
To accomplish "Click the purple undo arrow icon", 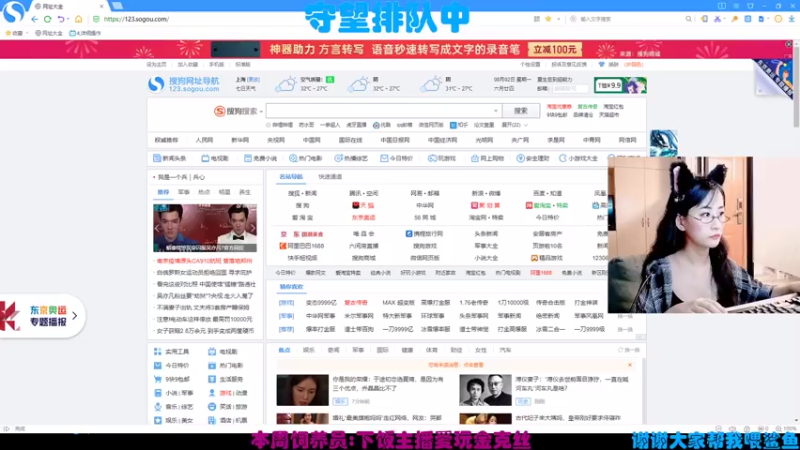I will point(61,19).
